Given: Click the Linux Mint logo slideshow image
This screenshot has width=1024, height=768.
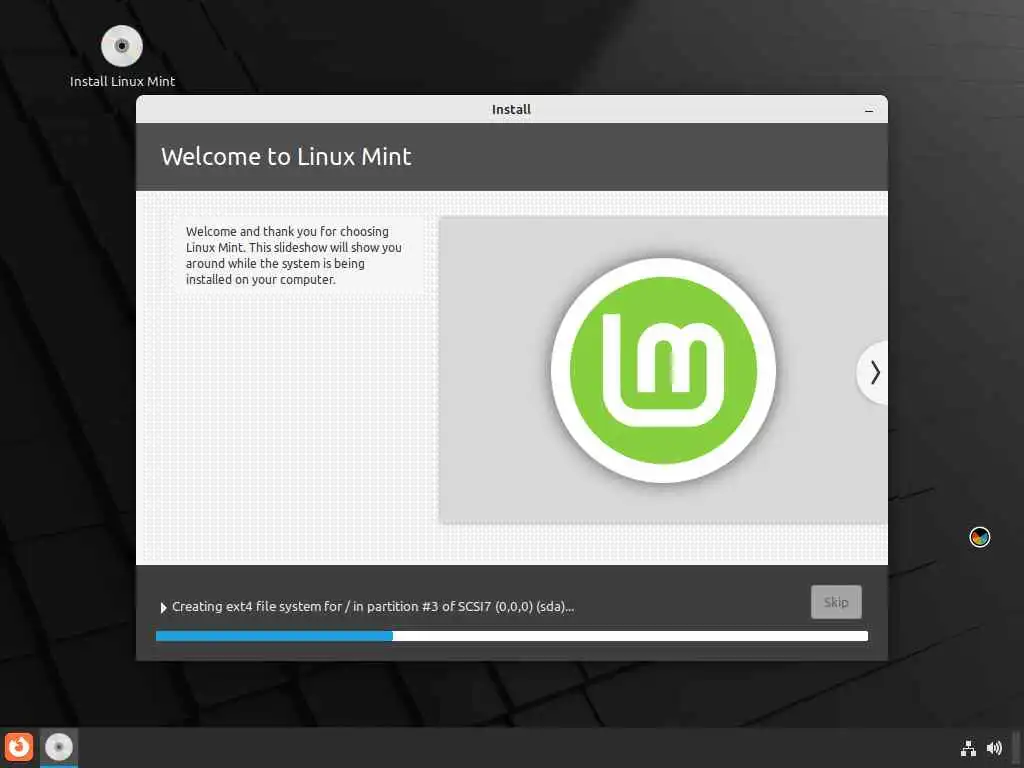Looking at the screenshot, I should click(x=663, y=370).
